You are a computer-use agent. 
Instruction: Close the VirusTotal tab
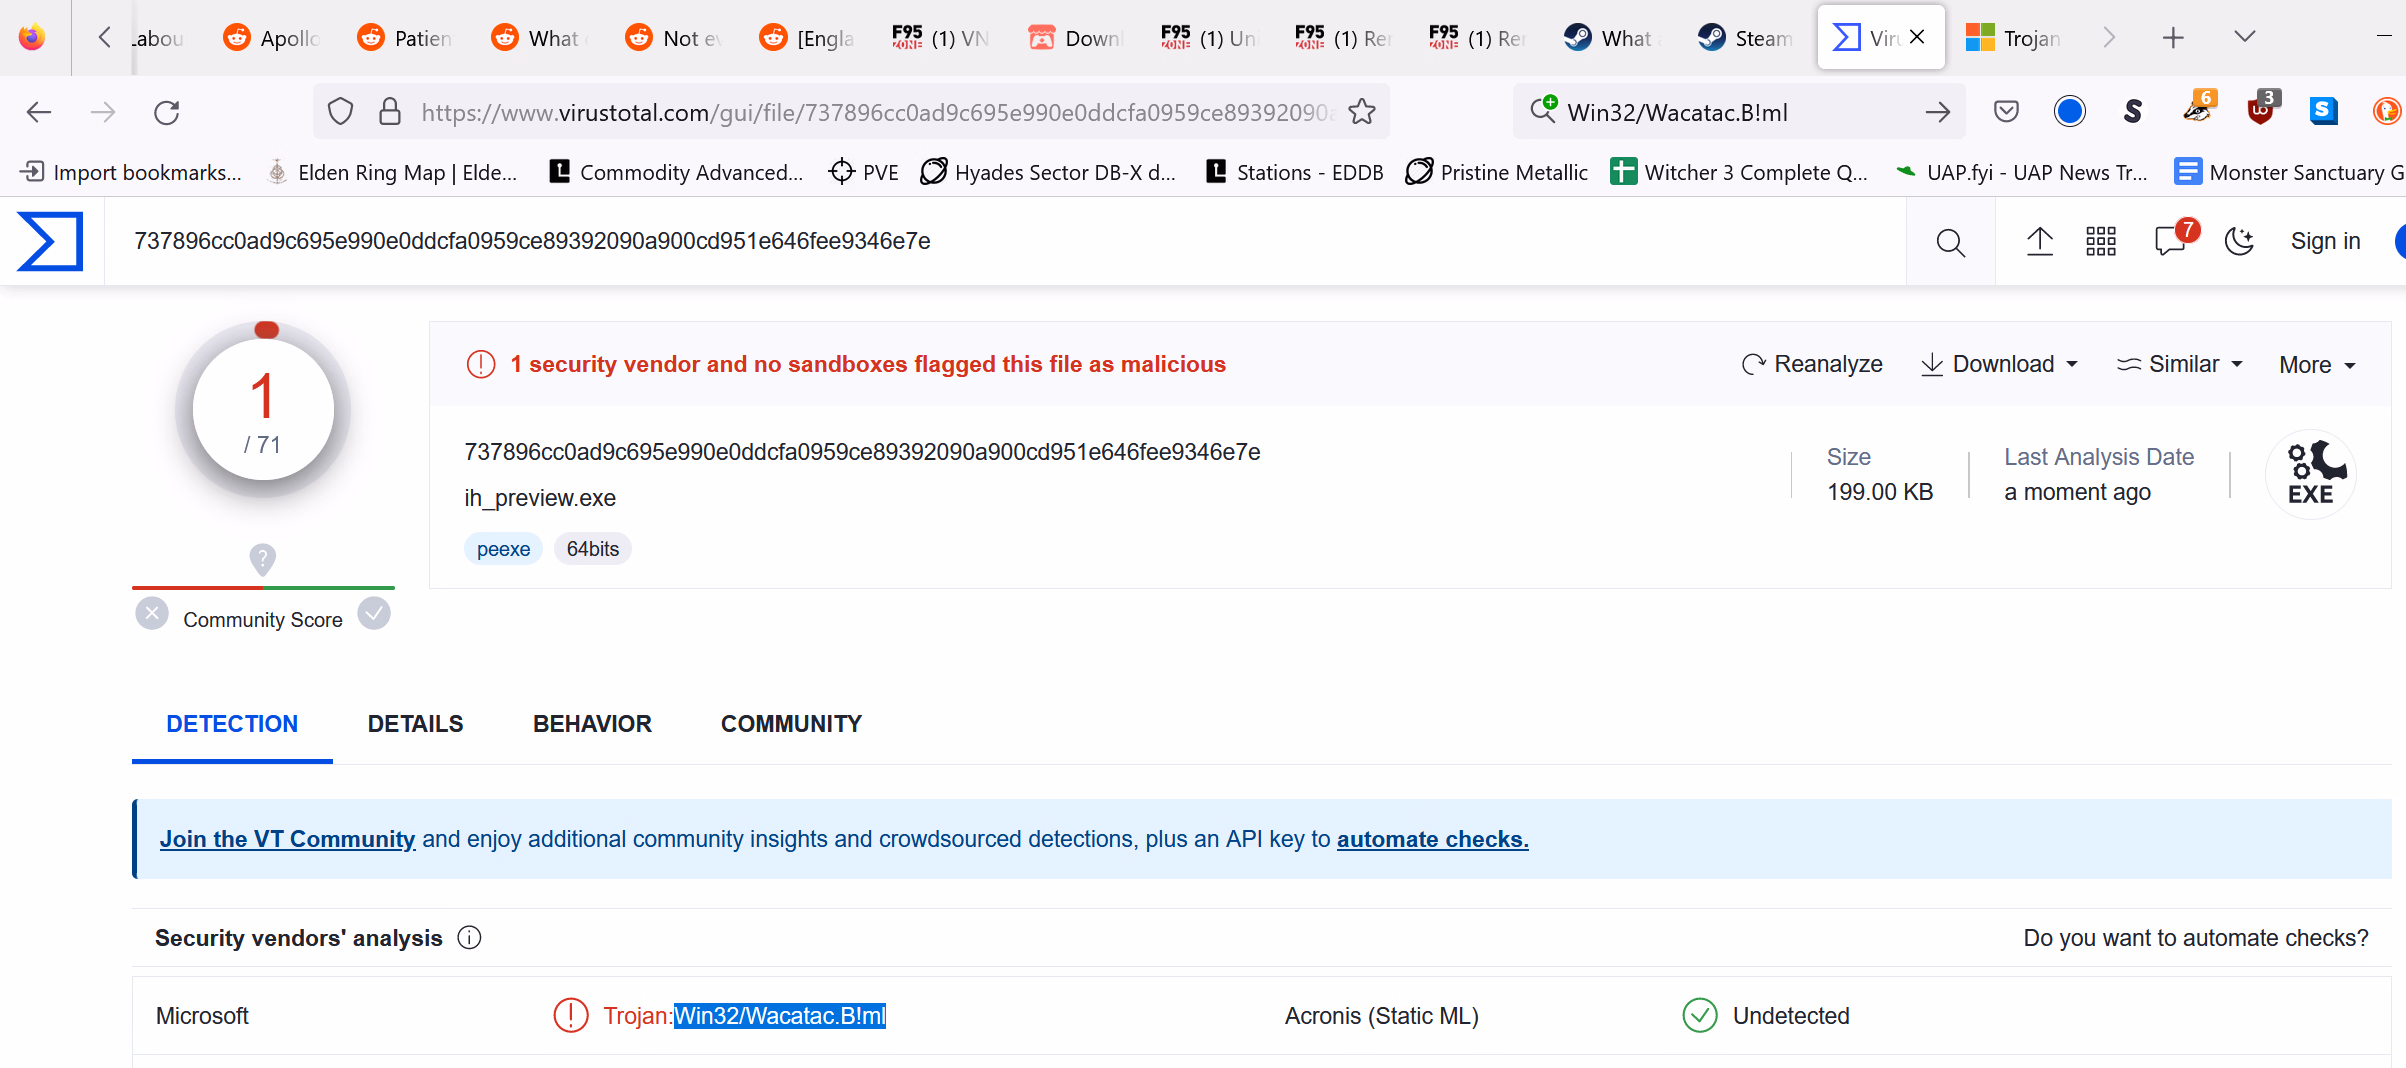point(1917,37)
